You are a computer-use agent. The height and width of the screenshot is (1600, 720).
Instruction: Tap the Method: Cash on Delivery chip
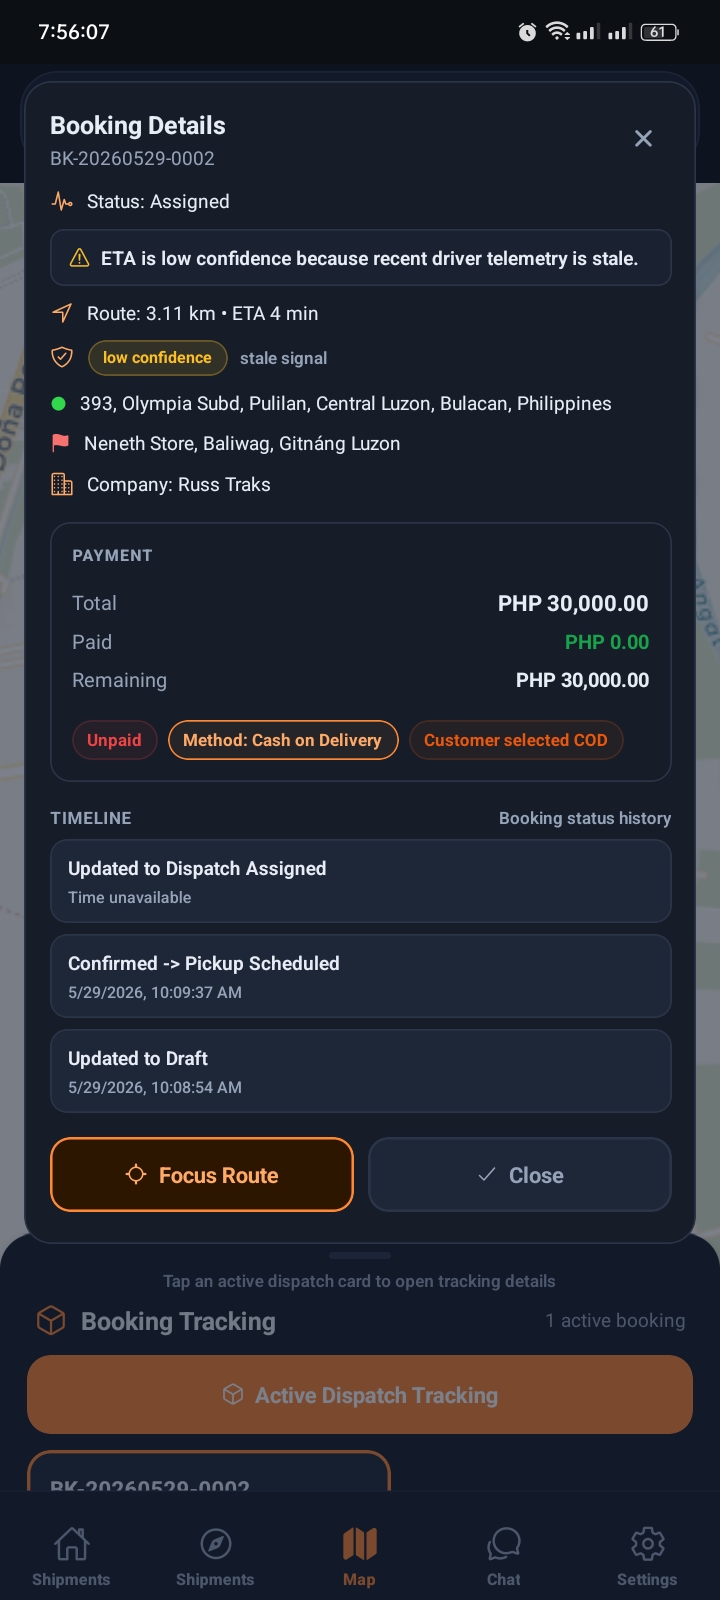coord(283,740)
